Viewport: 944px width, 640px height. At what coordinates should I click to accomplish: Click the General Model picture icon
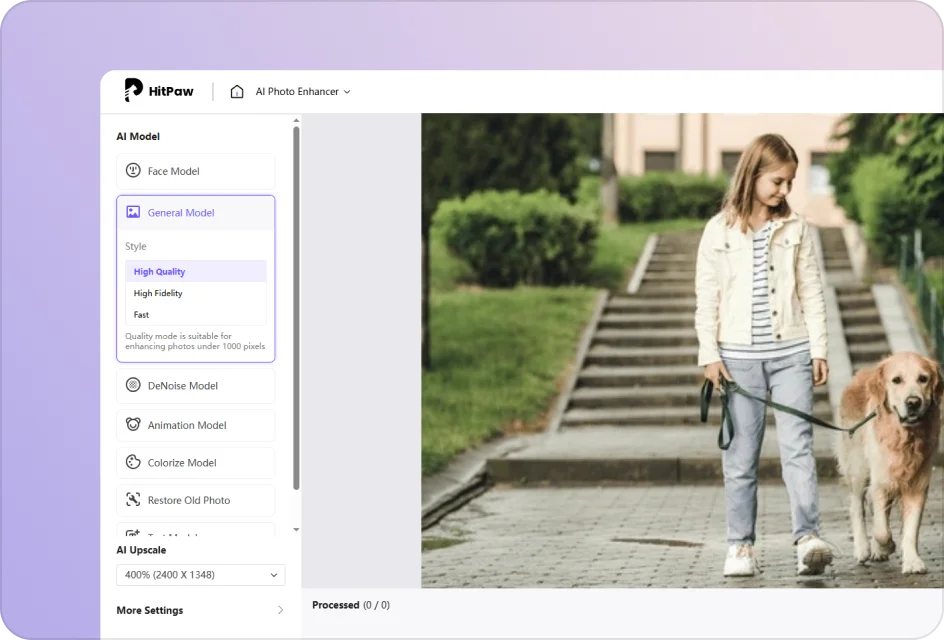(x=134, y=212)
